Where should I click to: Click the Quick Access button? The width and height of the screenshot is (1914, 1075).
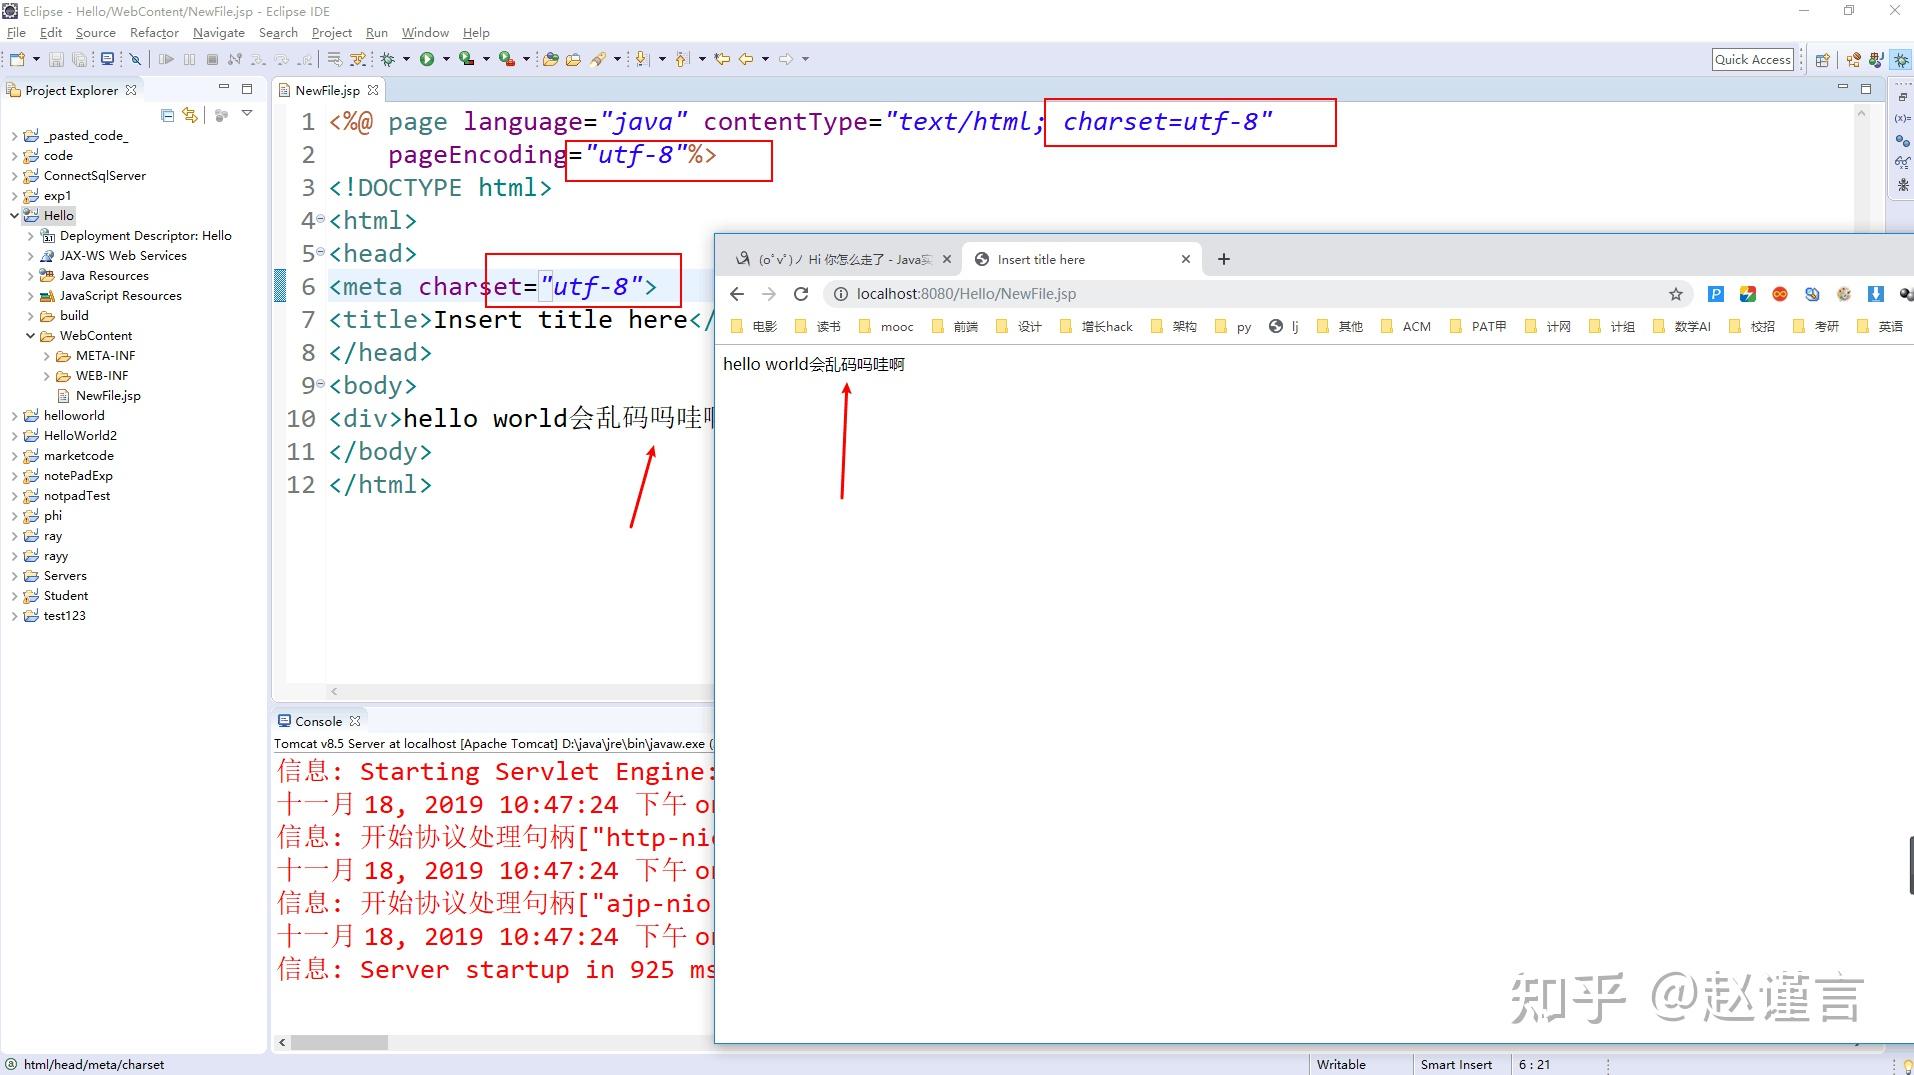pyautogui.click(x=1753, y=59)
